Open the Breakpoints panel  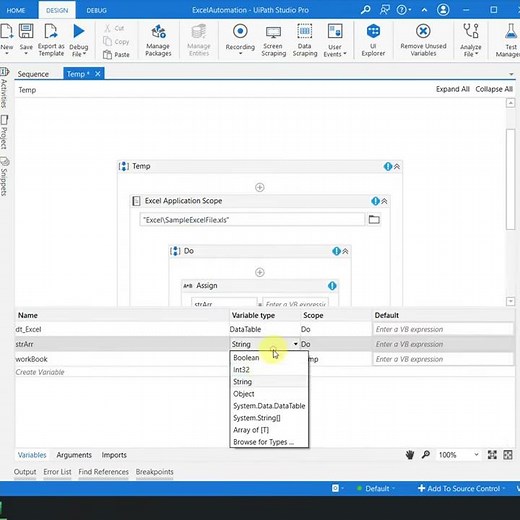click(154, 472)
